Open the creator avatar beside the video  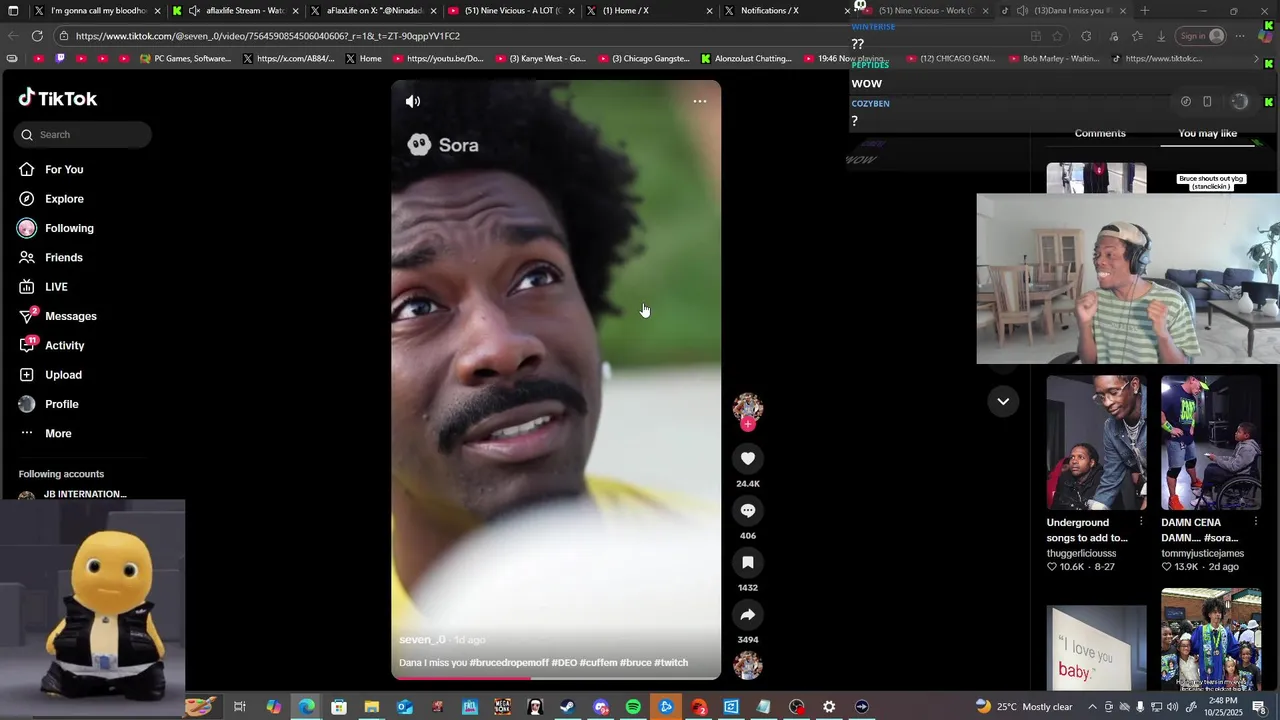tap(748, 406)
